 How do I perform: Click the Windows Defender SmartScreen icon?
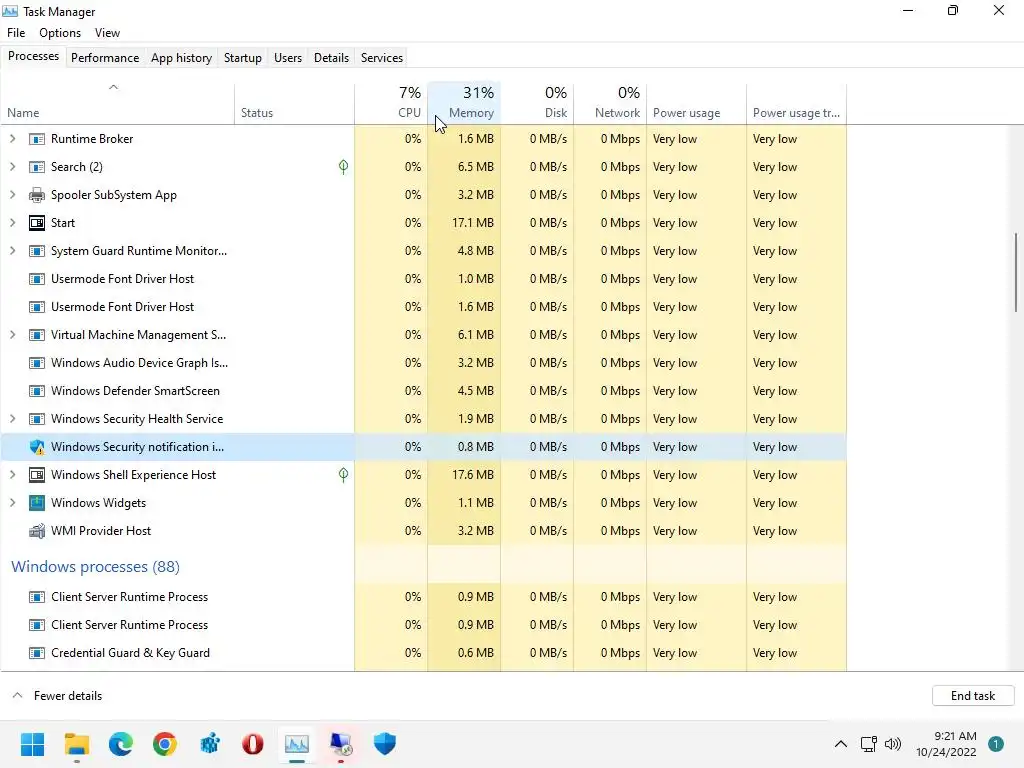coord(37,391)
